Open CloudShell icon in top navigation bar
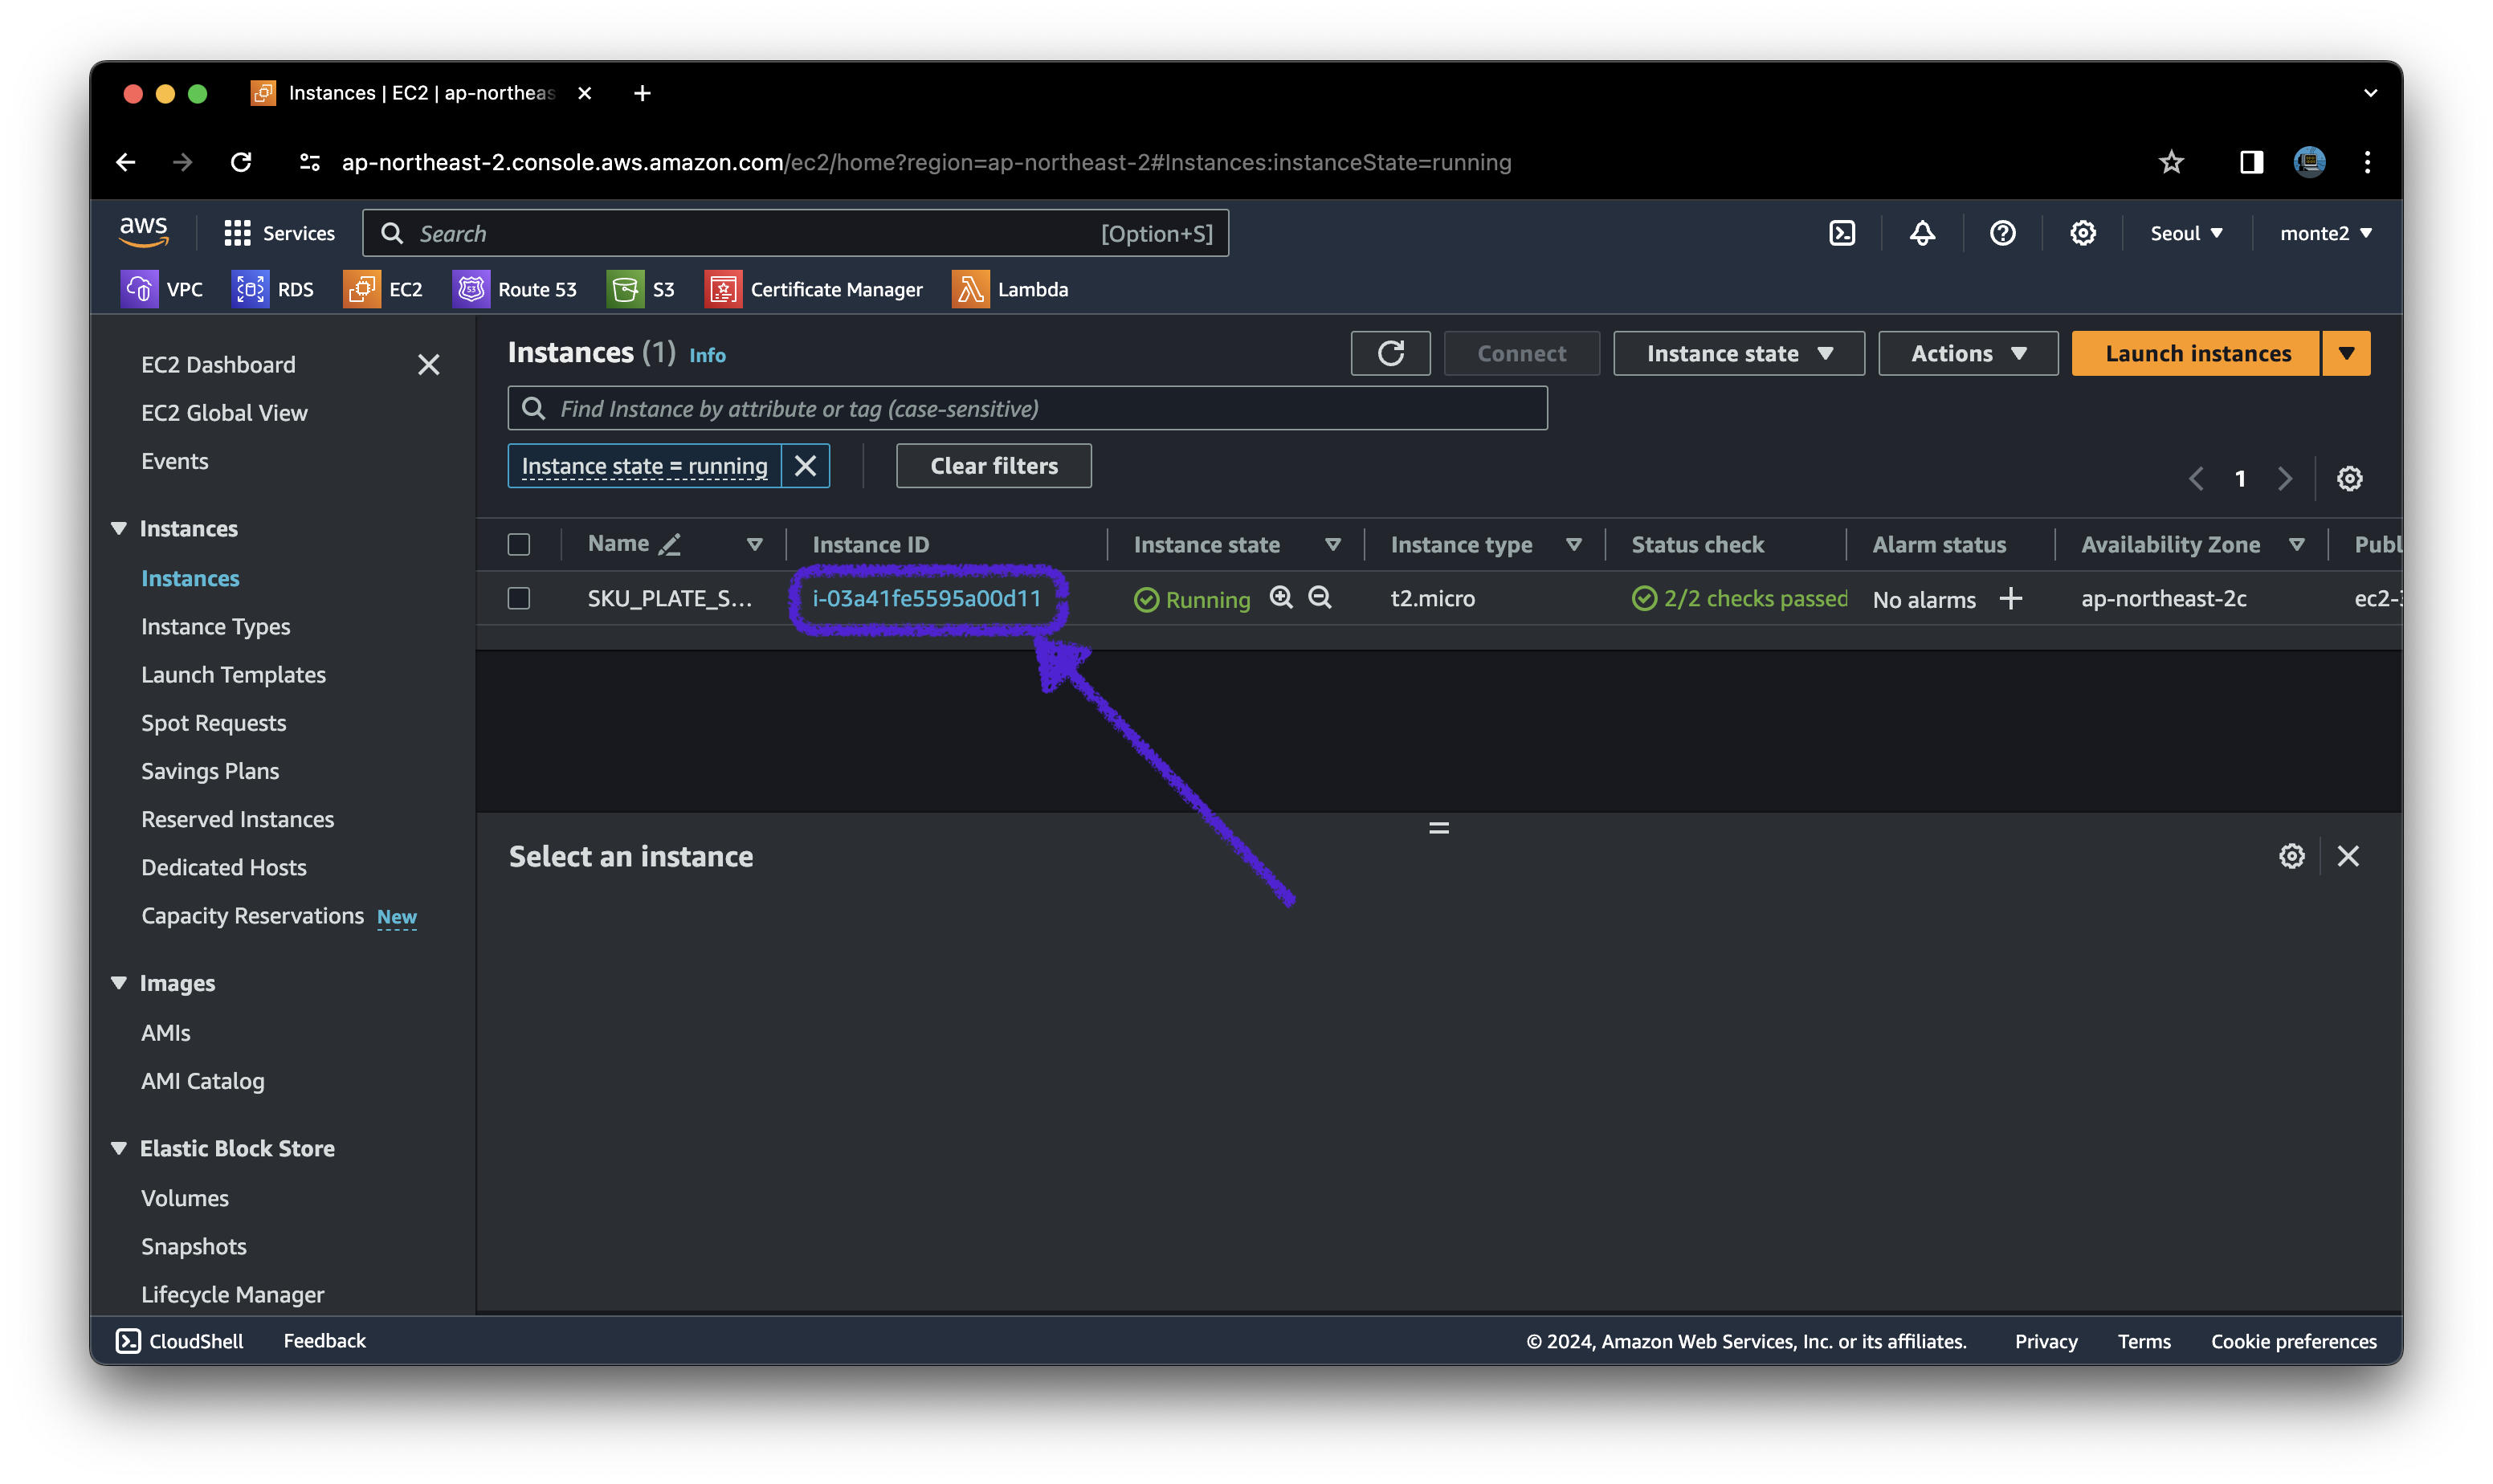Screen dimensions: 2493x1484 pyautogui.click(x=1841, y=233)
